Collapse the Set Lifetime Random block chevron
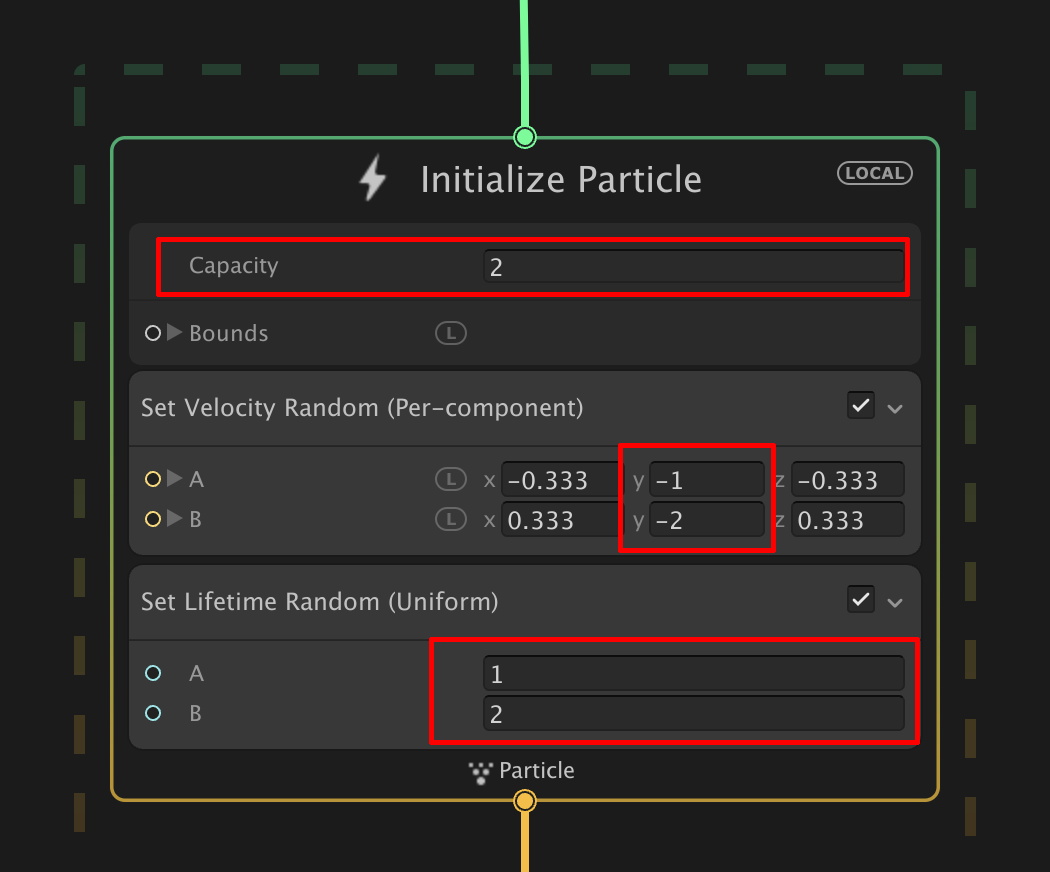 click(x=895, y=602)
